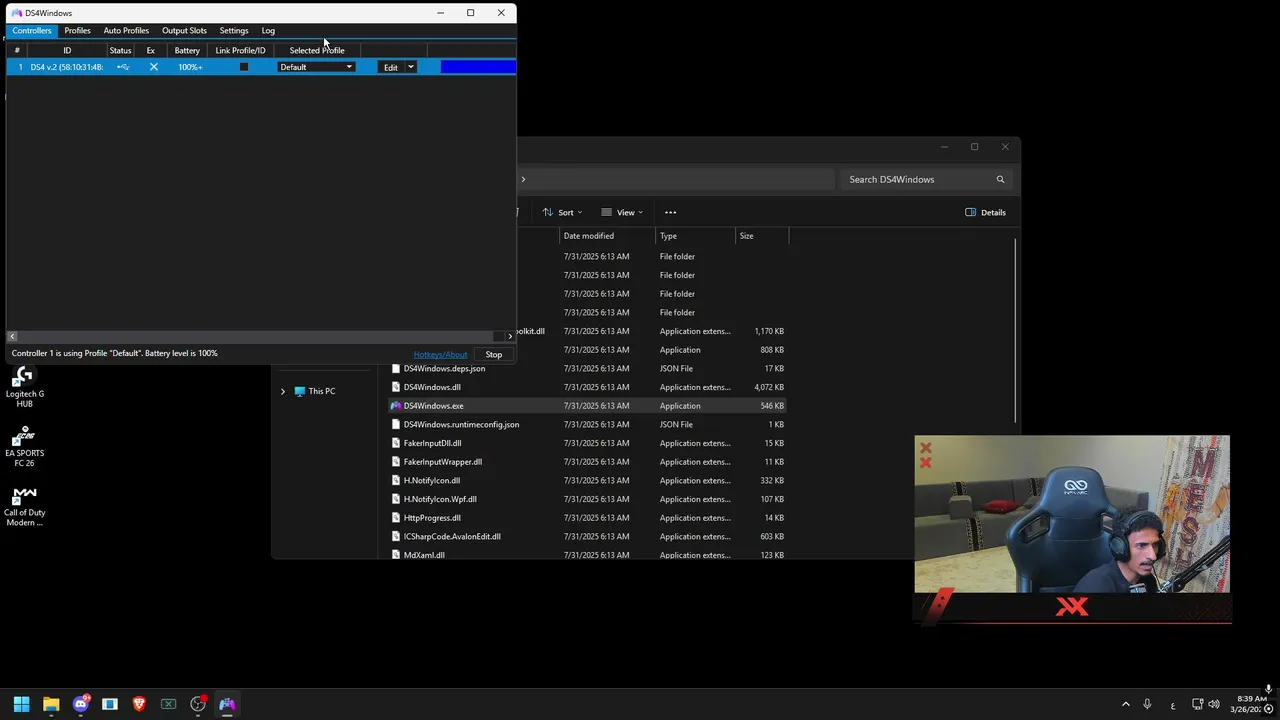Toggle the Link Profile/ID checkbox
The width and height of the screenshot is (1280, 720).
tap(243, 67)
